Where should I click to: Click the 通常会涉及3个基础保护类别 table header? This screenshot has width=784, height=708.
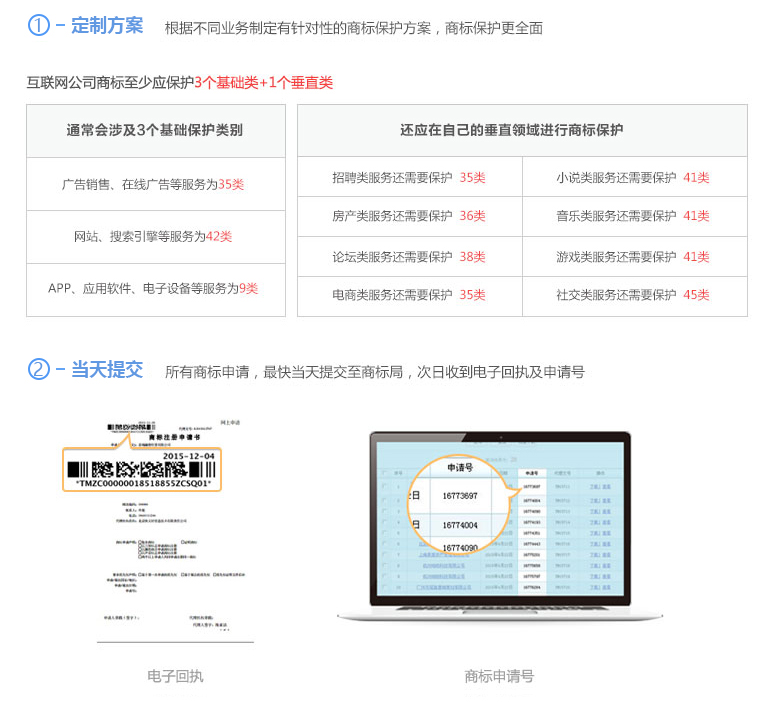[155, 130]
